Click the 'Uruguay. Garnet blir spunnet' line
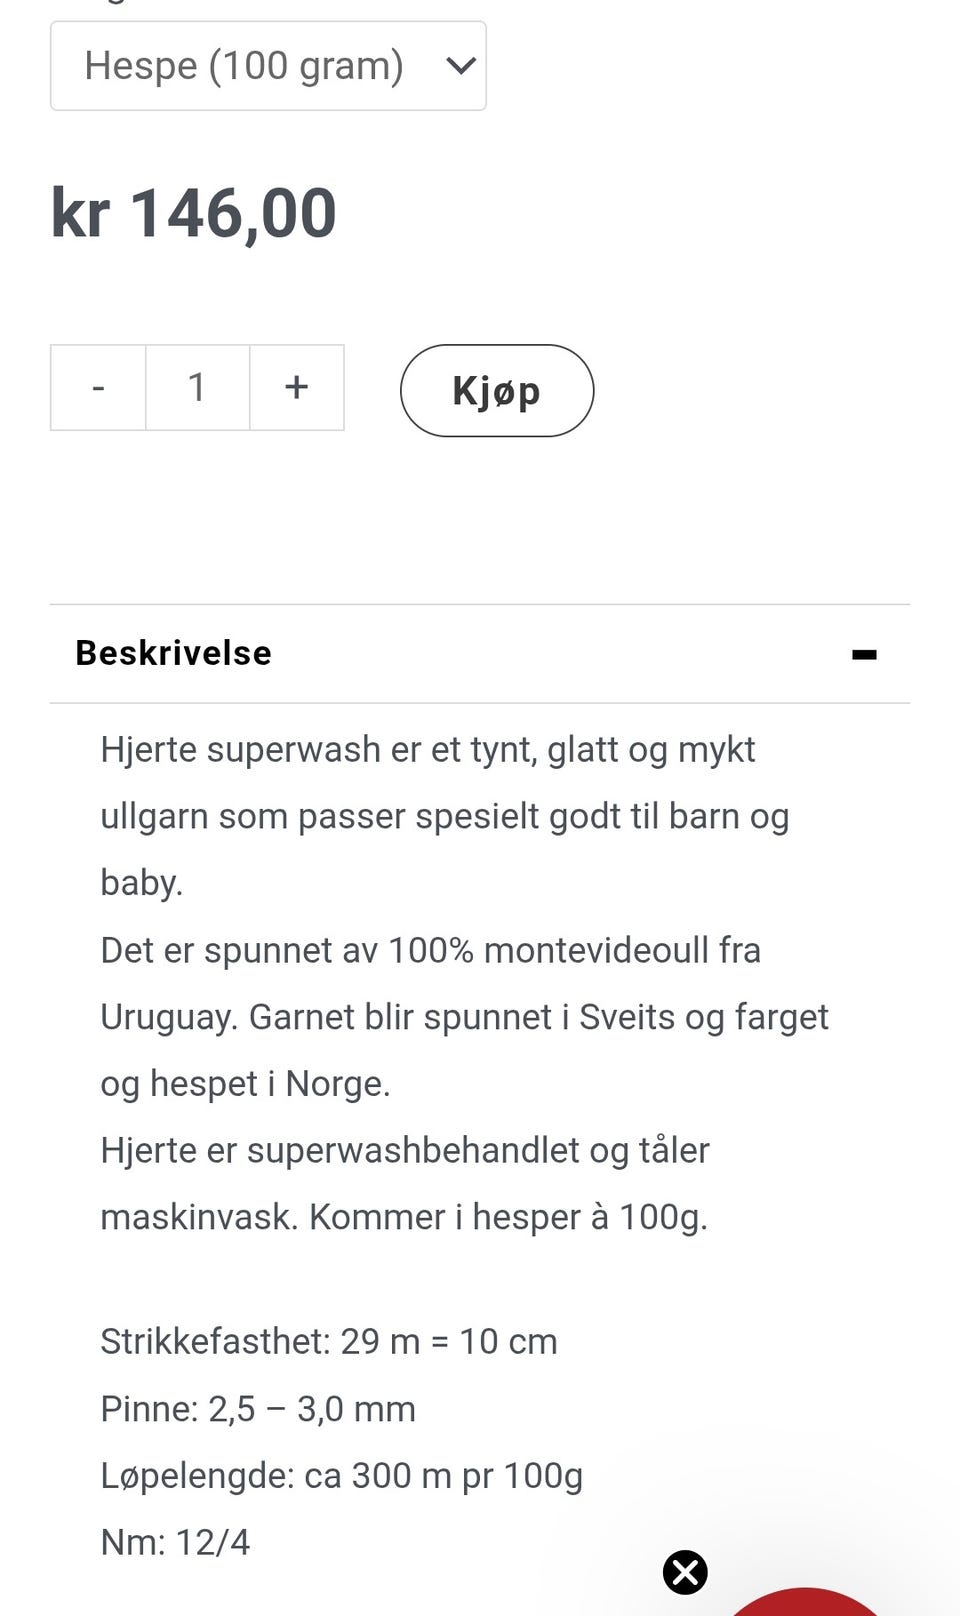This screenshot has height=1616, width=960. click(464, 1017)
